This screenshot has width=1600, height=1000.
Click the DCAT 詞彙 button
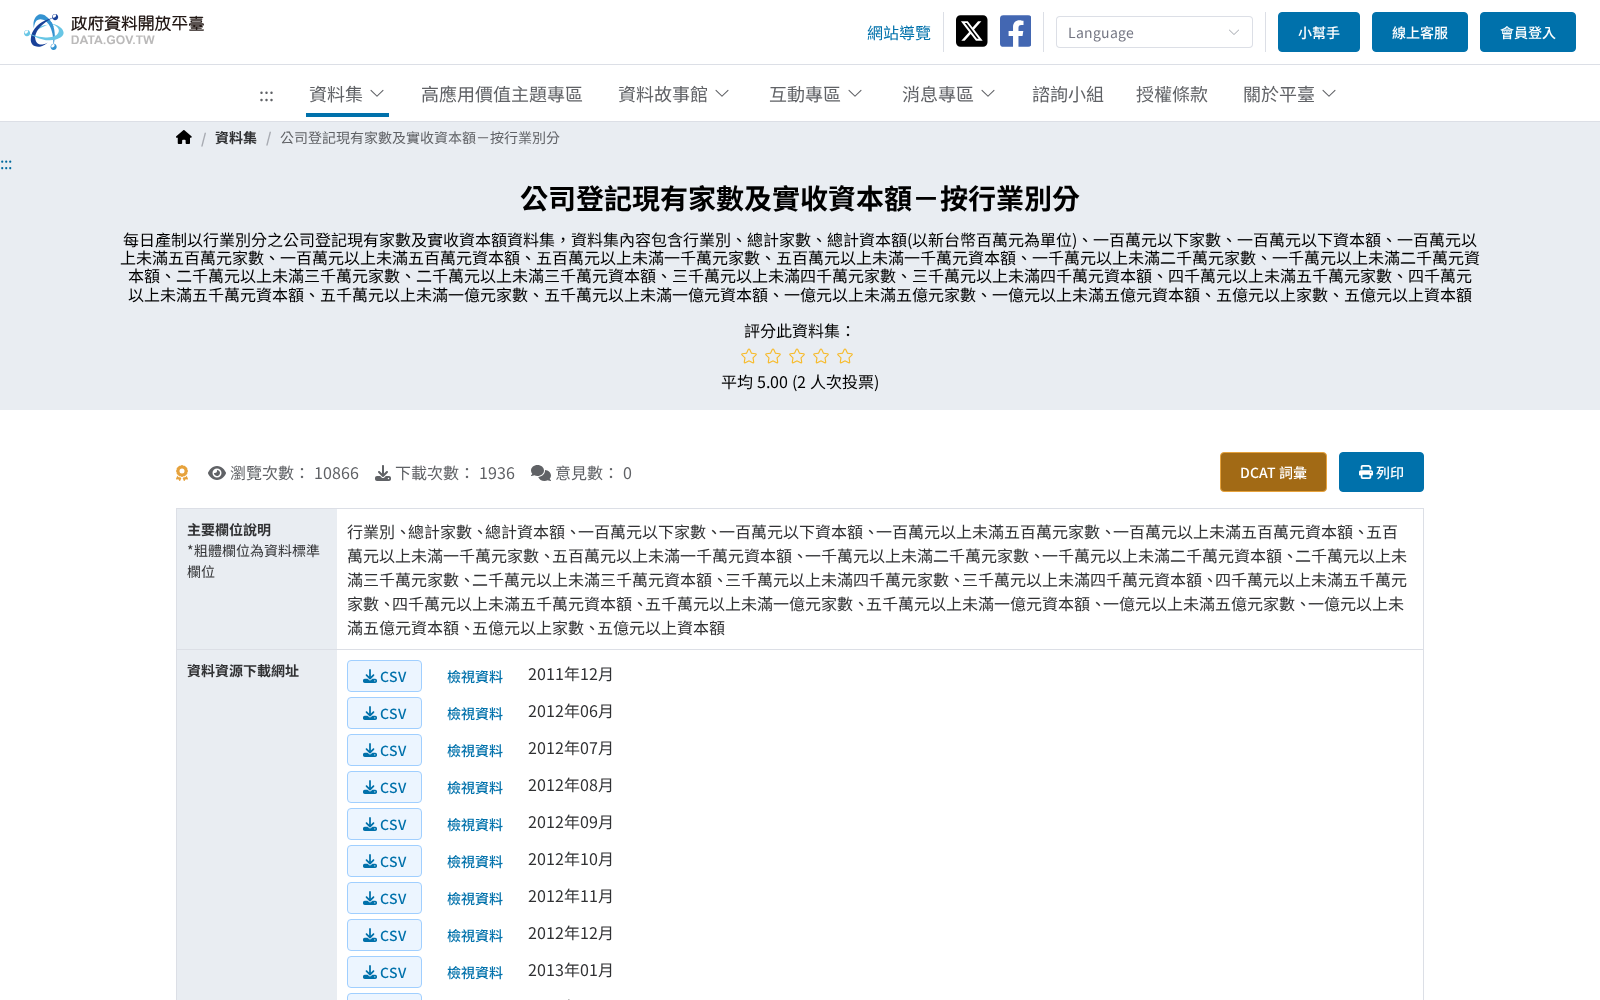pyautogui.click(x=1273, y=472)
